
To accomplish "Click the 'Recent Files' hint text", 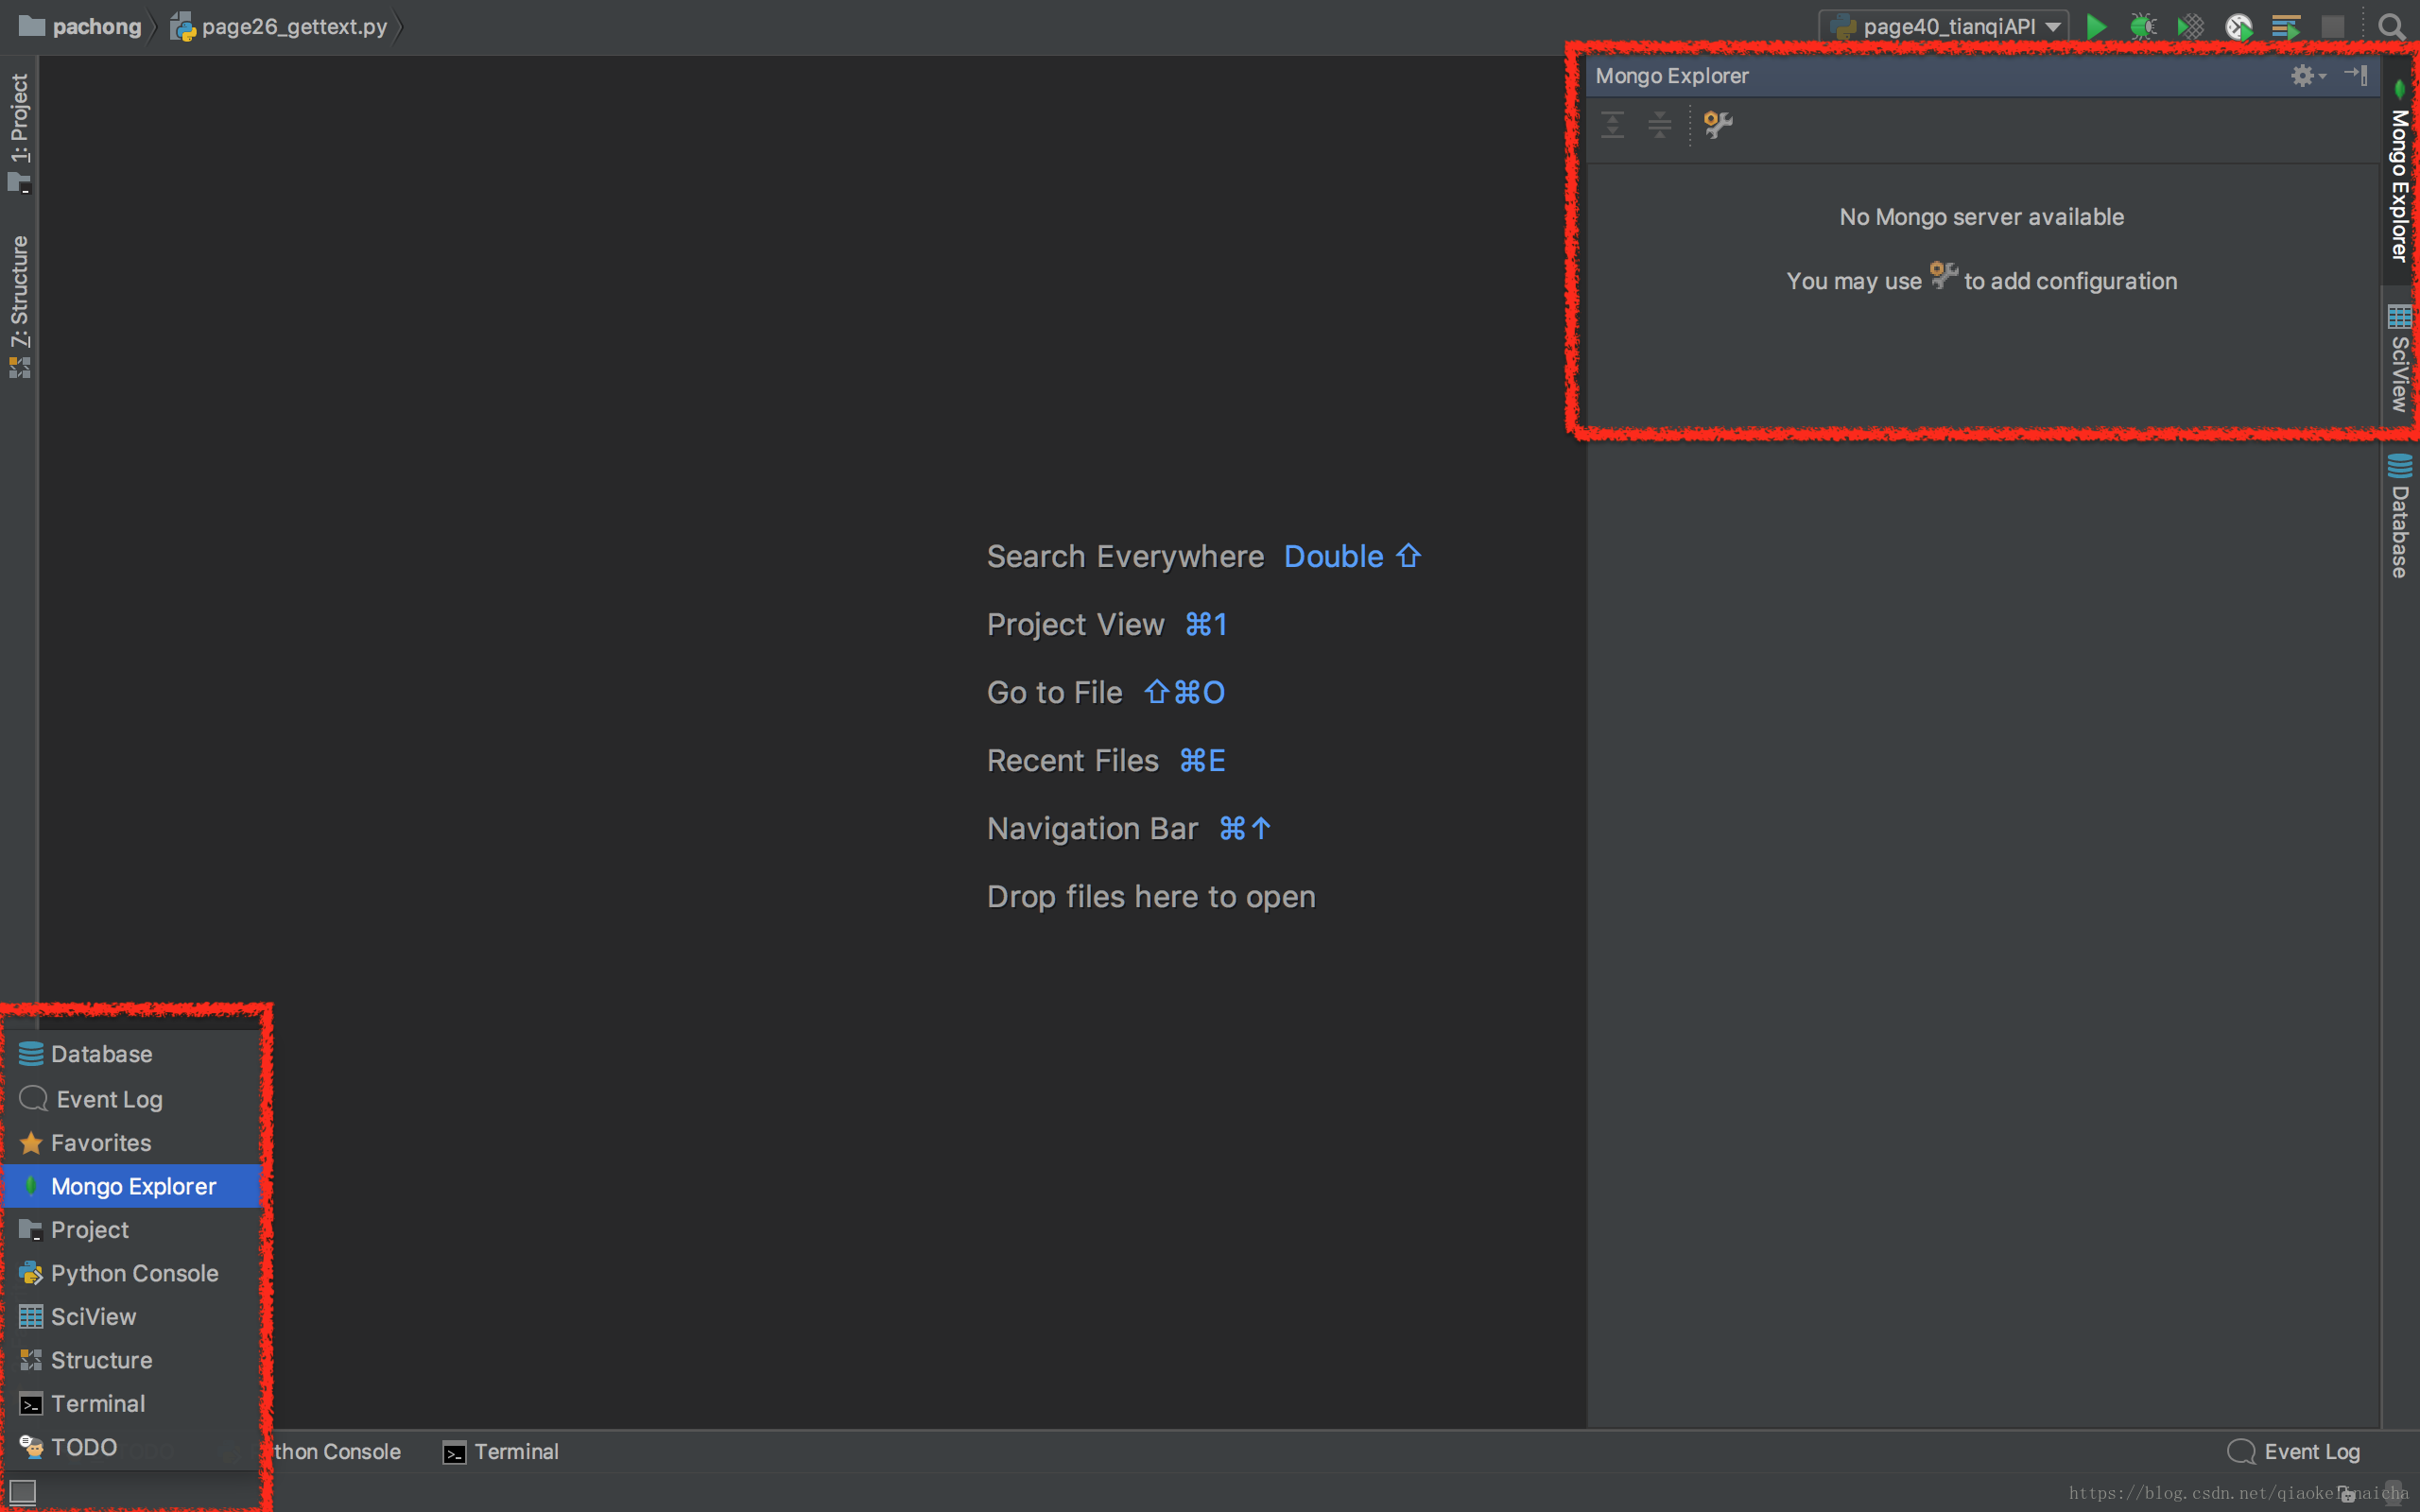I will 1072,760.
